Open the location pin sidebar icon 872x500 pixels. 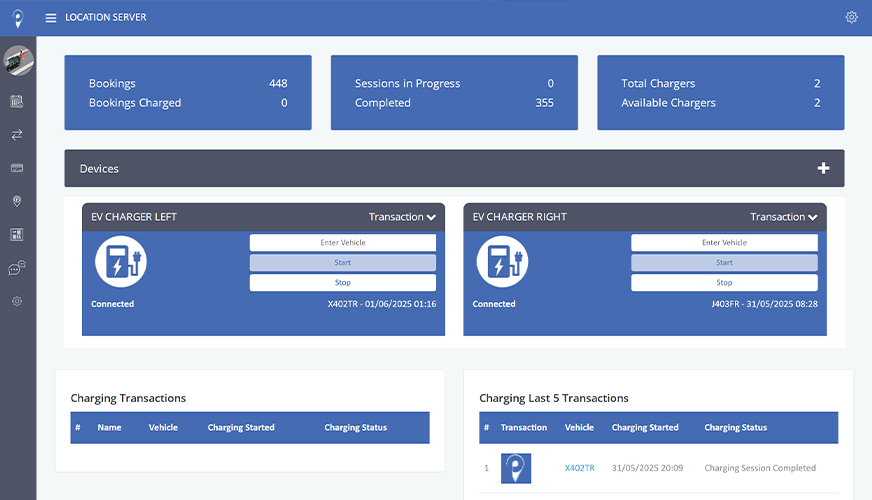[x=17, y=201]
